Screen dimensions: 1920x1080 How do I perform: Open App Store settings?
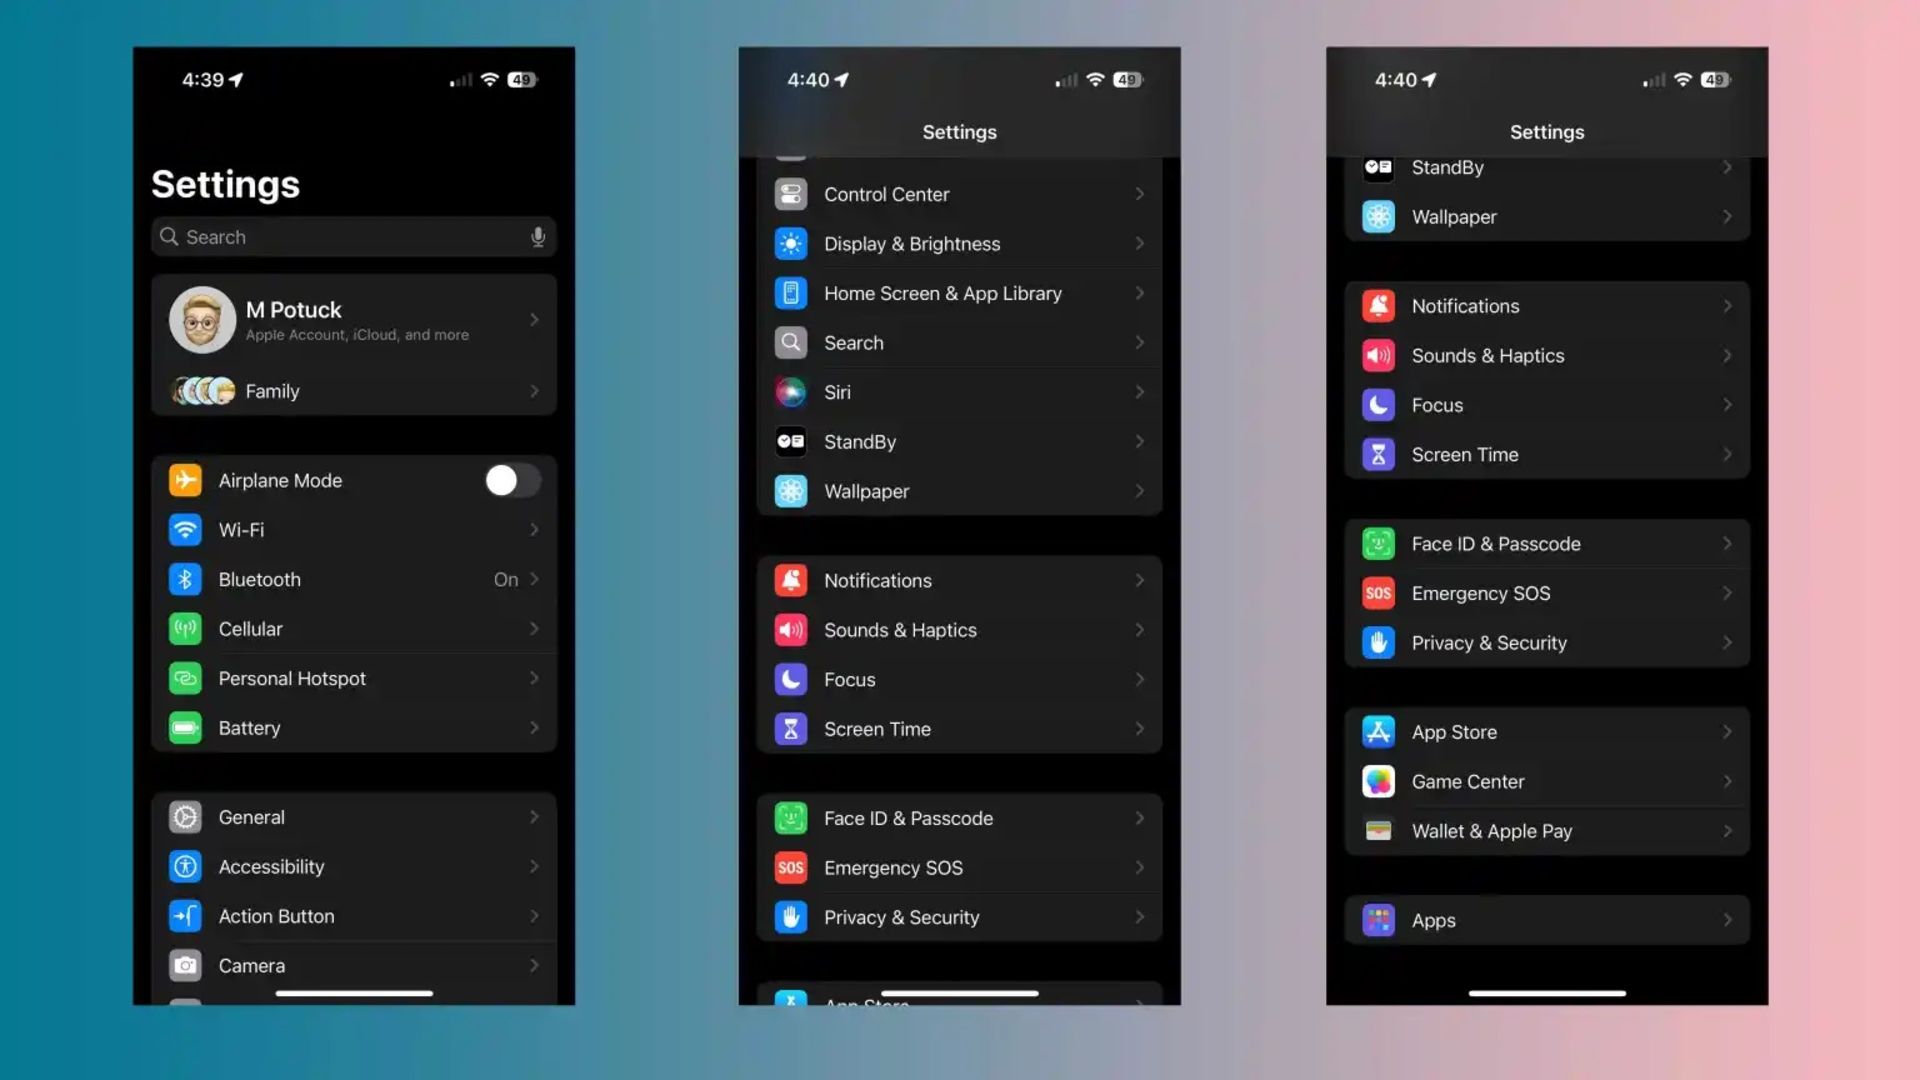click(1547, 731)
